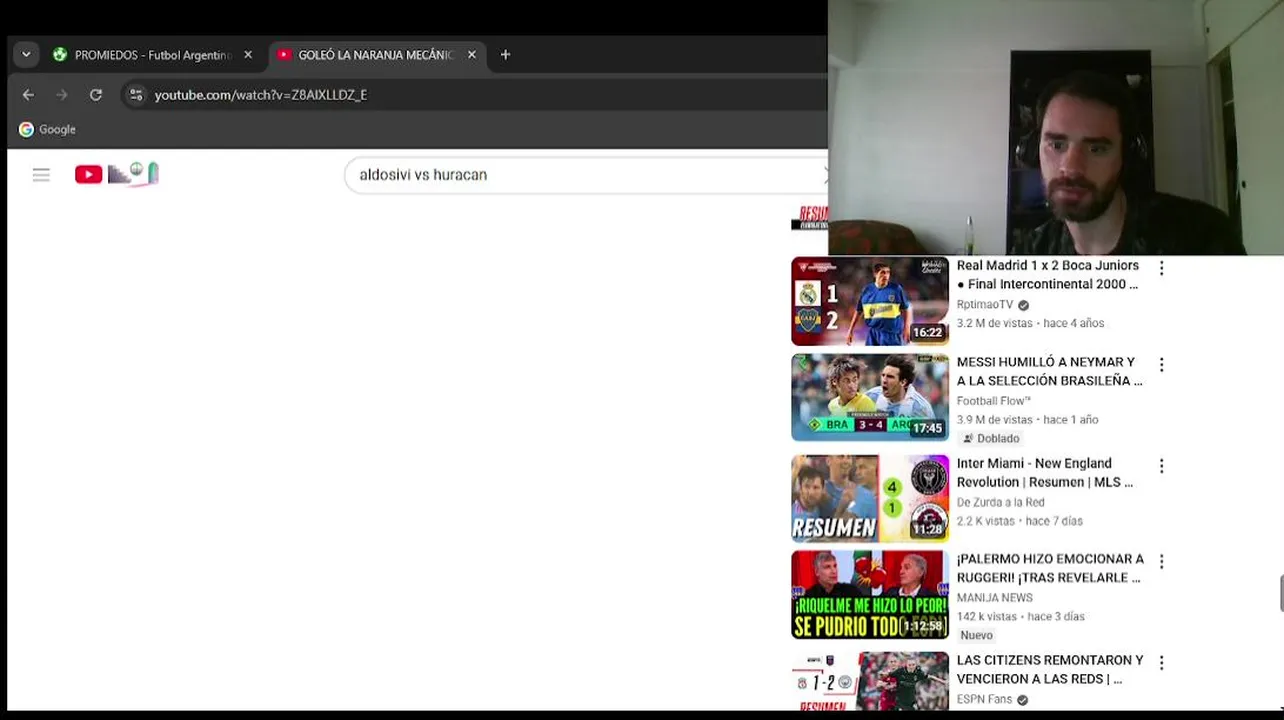Open the Google bookmark
1284x720 pixels.
[47, 129]
